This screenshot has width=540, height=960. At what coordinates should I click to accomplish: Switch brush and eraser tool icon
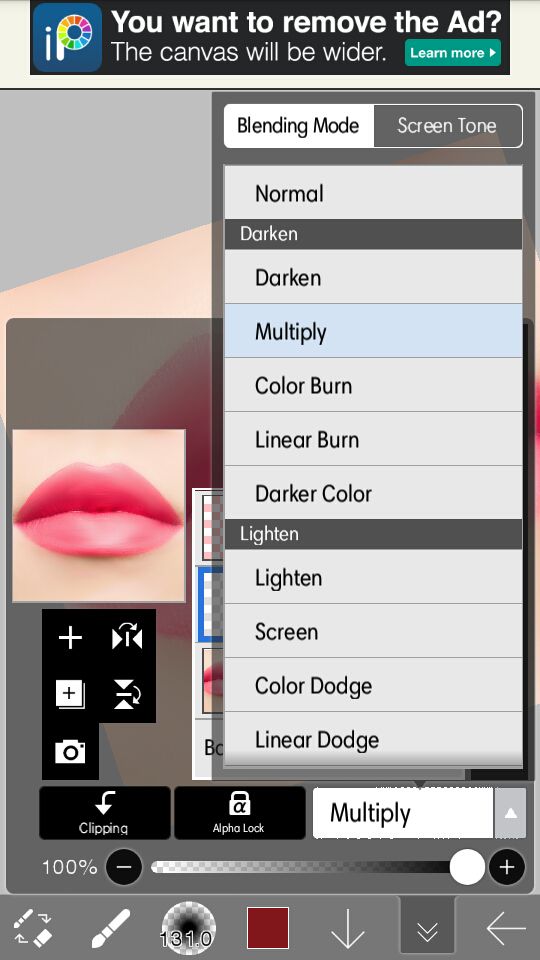(x=32, y=928)
